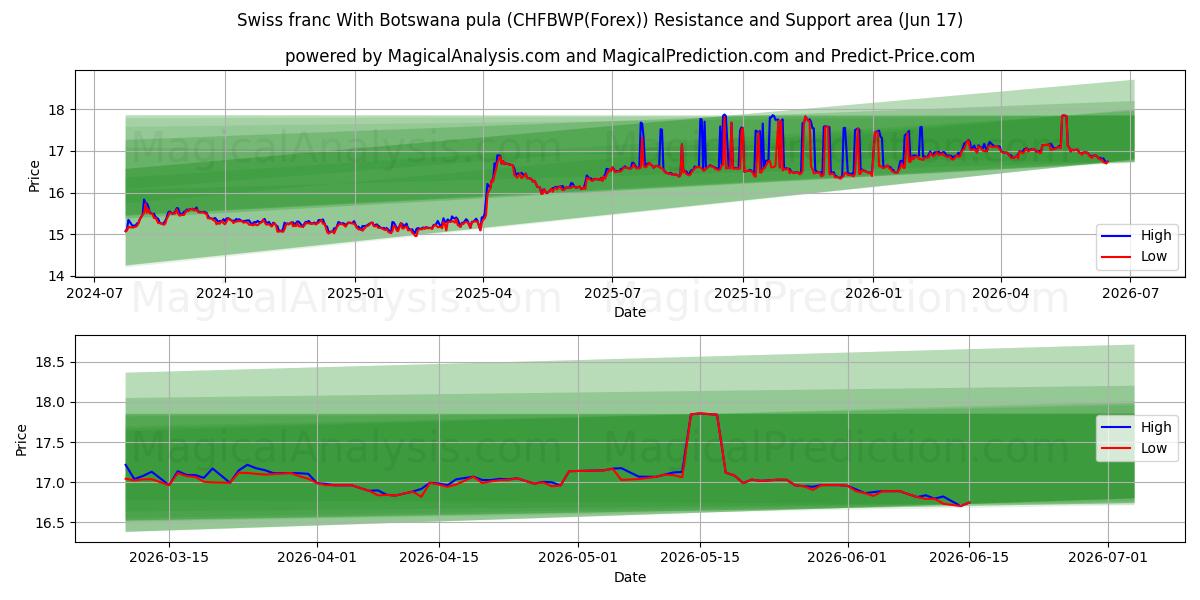This screenshot has height=600, width=1200.
Task: Click the '2024-10' date tick label
Action: [224, 295]
